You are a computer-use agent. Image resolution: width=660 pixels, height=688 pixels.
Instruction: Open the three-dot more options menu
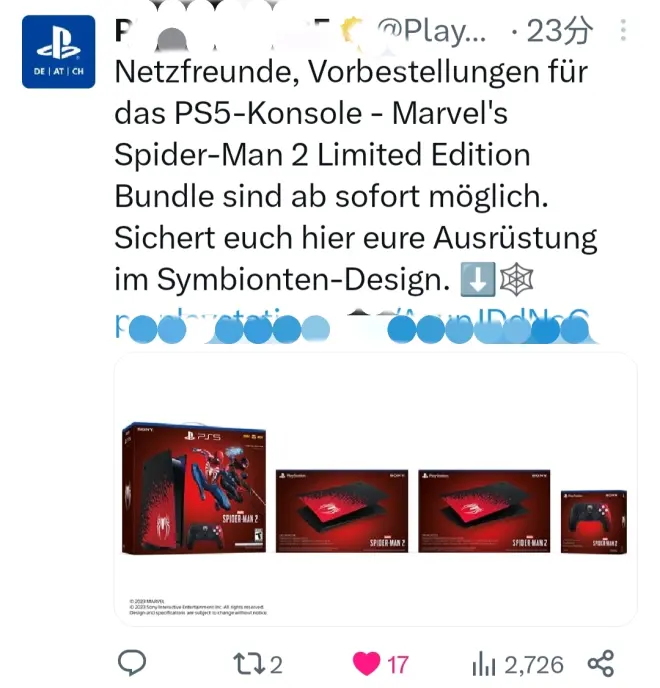coord(623,30)
